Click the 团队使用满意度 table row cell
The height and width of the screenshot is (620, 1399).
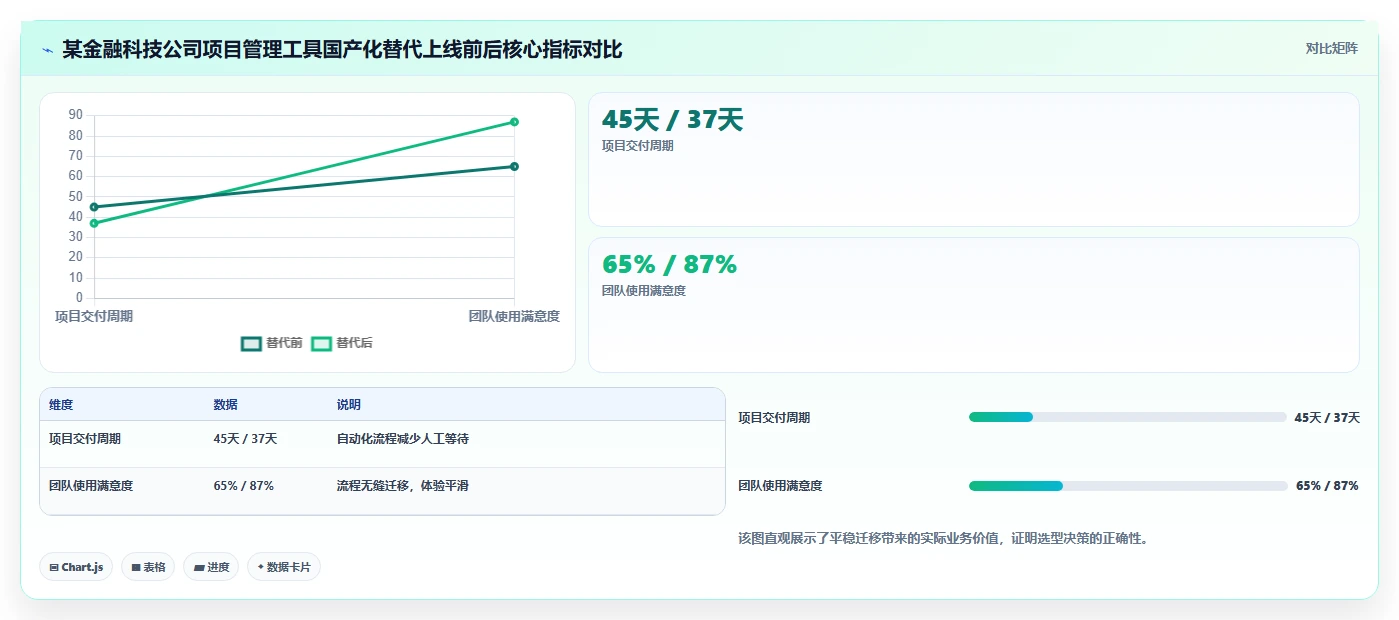click(x=91, y=486)
